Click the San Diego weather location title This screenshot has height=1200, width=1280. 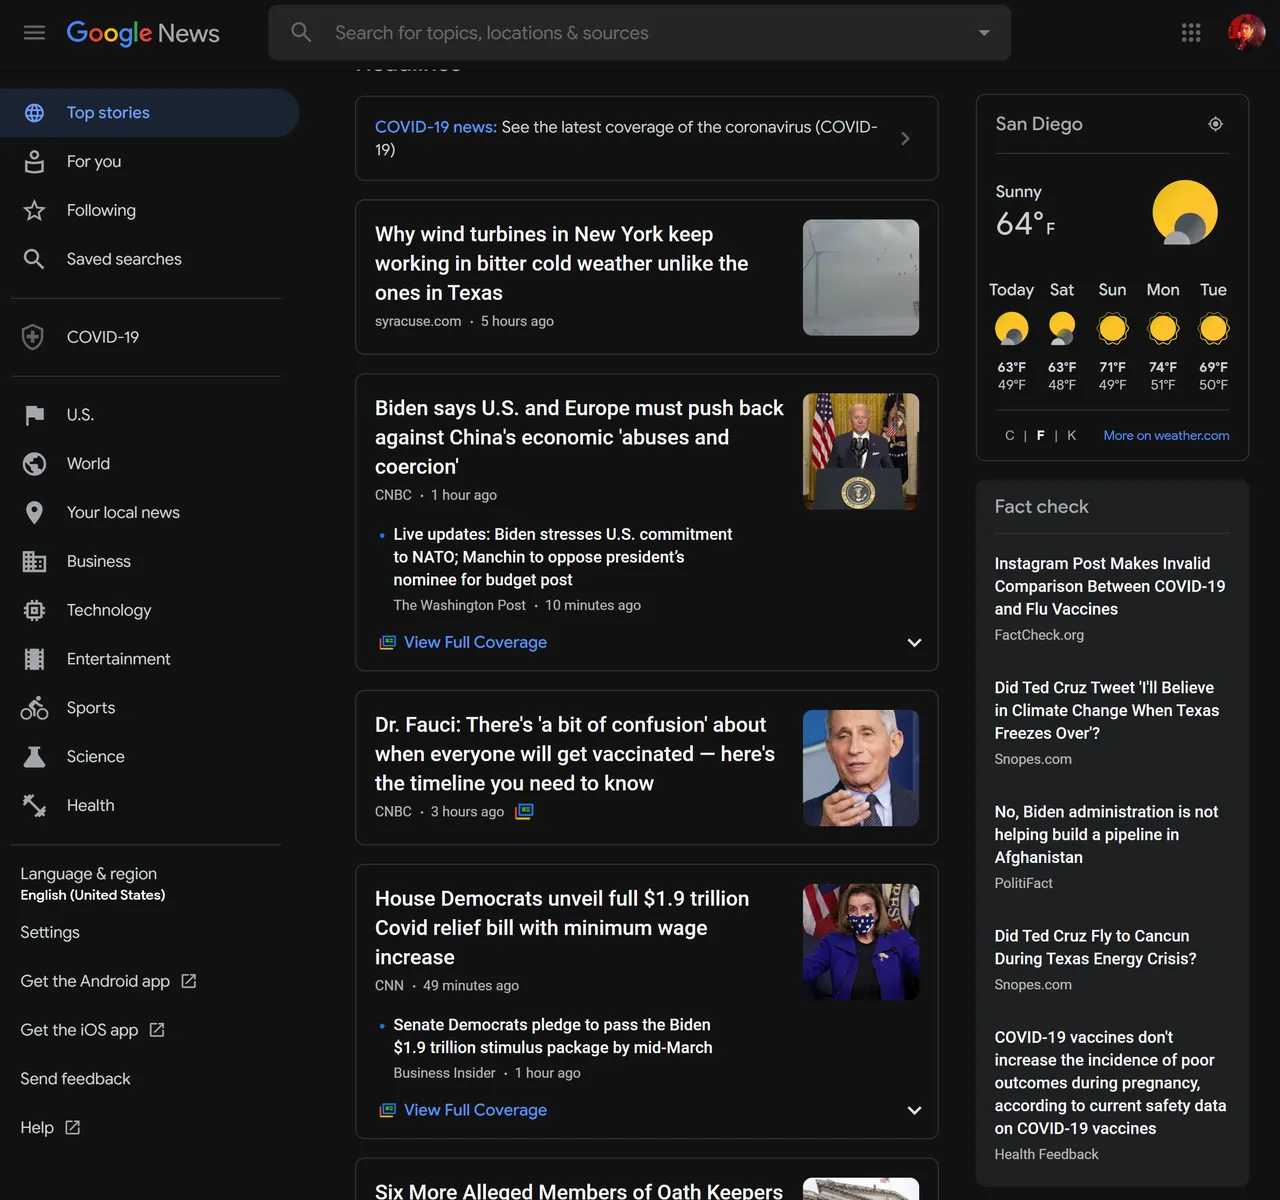click(x=1039, y=124)
